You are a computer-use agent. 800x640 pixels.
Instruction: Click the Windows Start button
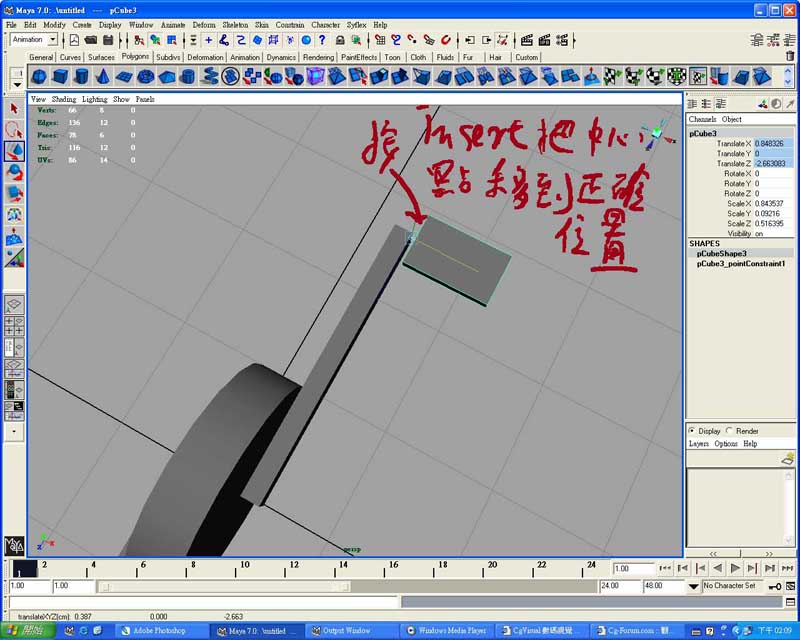pyautogui.click(x=28, y=631)
